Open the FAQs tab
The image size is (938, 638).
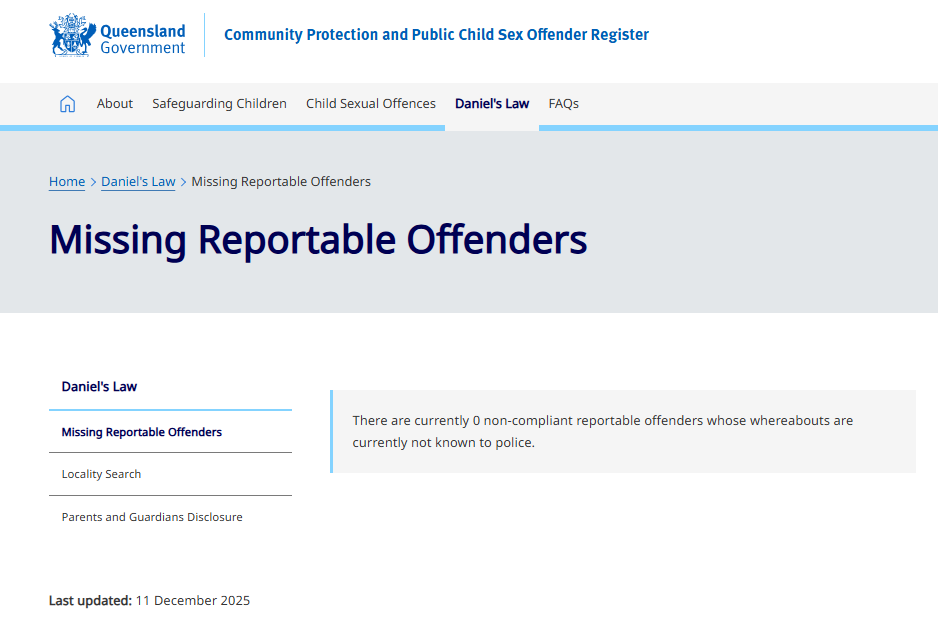click(563, 103)
